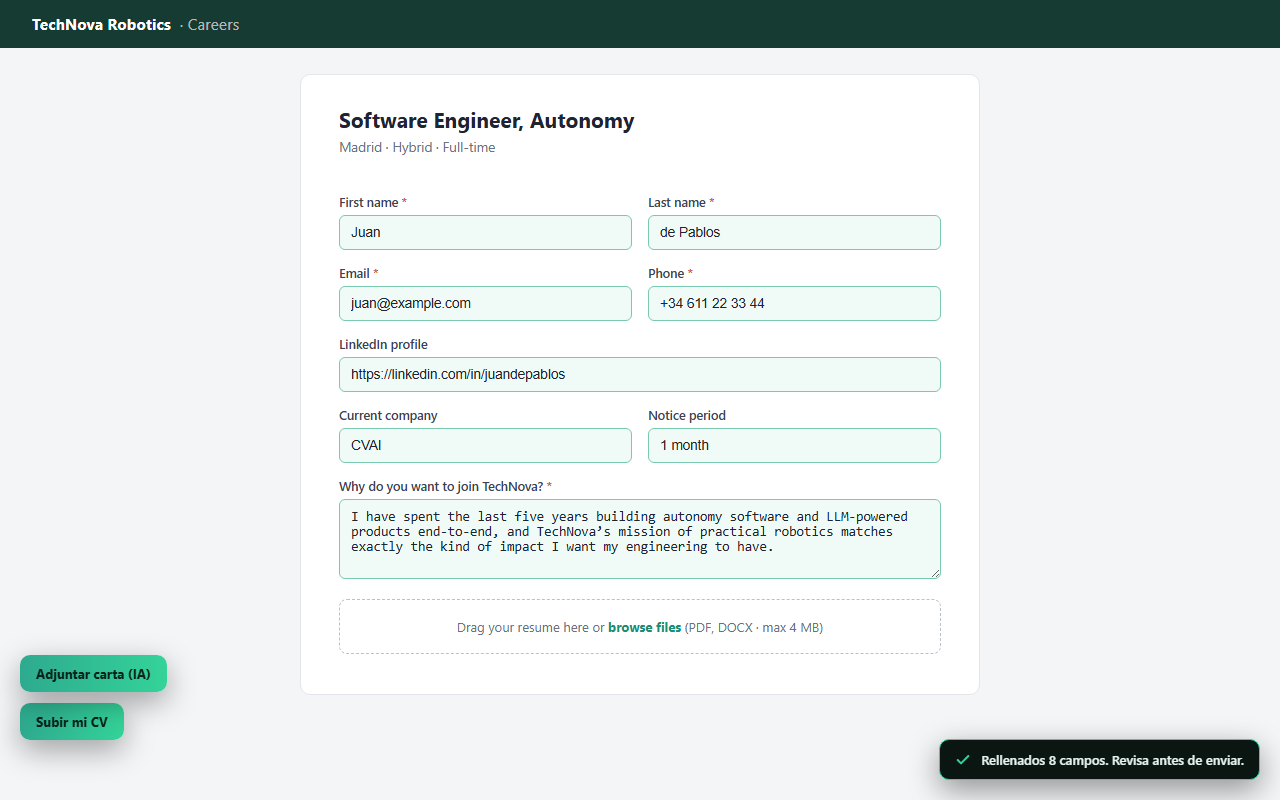Click the resume drag-and-drop zone

(640, 627)
